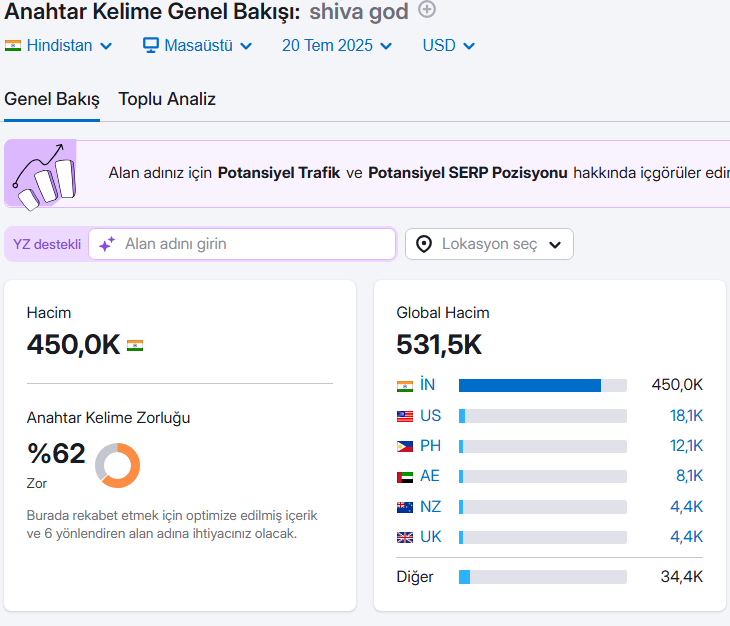Click the Philippines flag icon
The width and height of the screenshot is (730, 626).
[x=405, y=446]
